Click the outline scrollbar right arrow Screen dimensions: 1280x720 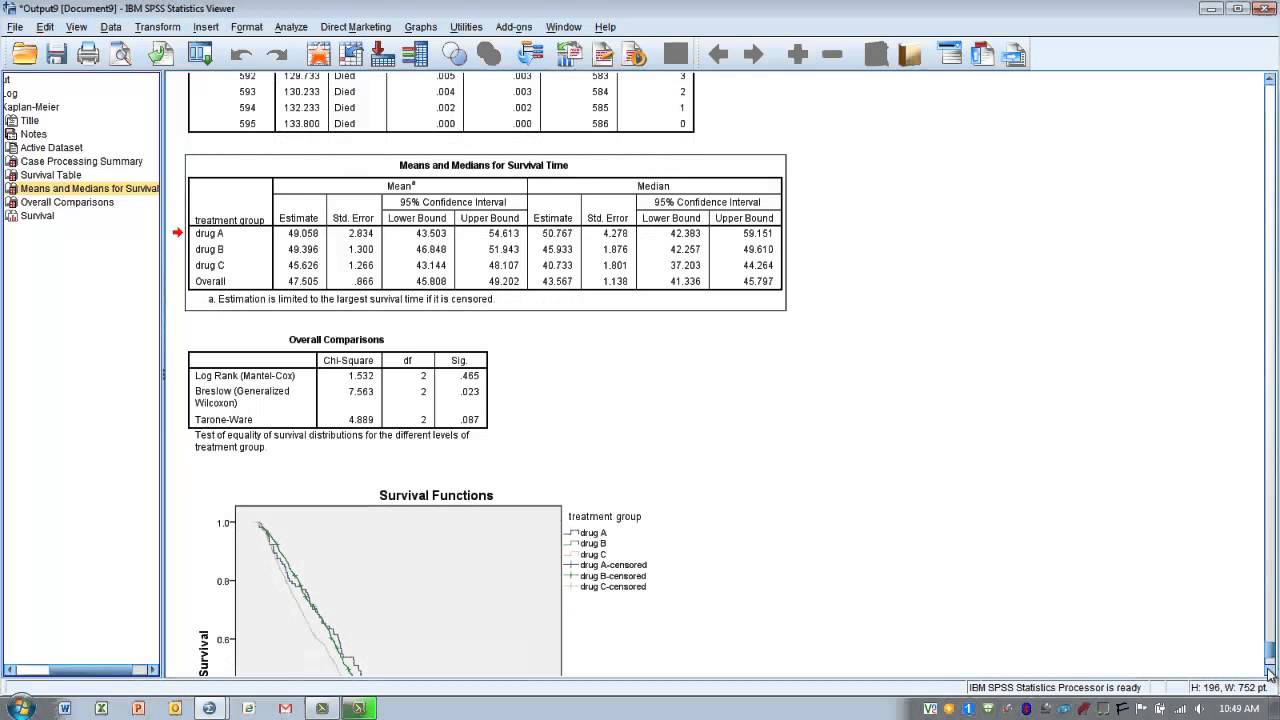tap(153, 670)
